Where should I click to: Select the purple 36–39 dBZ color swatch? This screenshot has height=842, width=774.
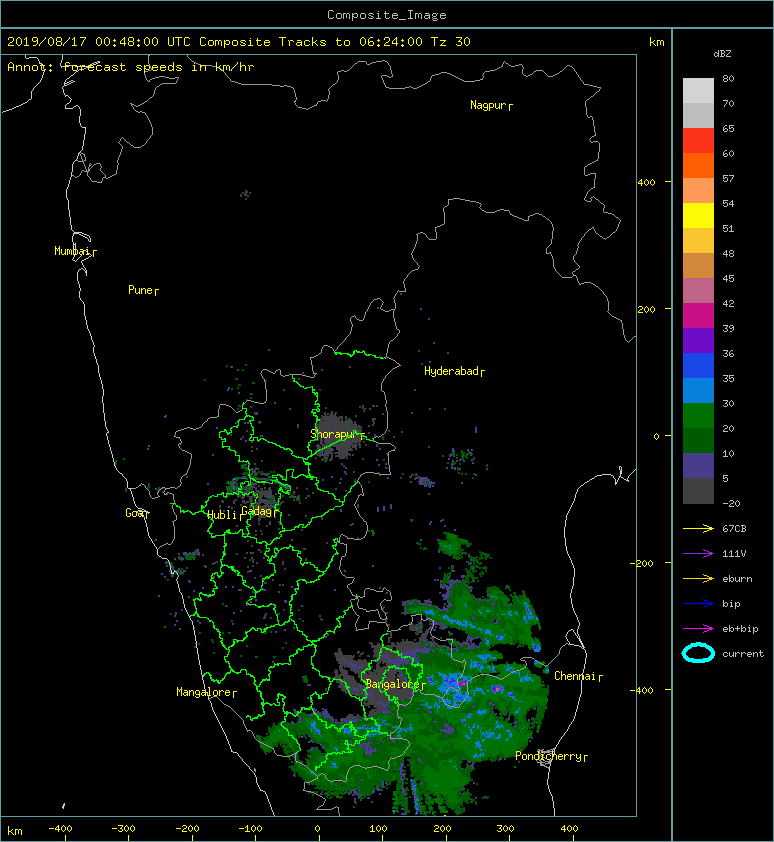698,341
